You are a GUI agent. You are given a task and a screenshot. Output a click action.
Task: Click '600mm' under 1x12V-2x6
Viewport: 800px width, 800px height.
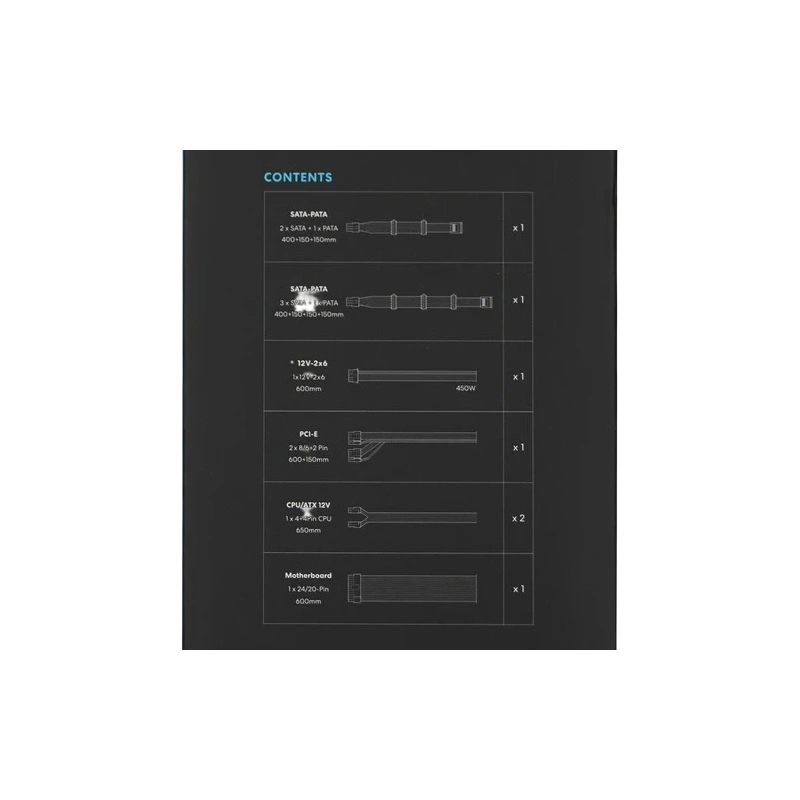(x=309, y=389)
